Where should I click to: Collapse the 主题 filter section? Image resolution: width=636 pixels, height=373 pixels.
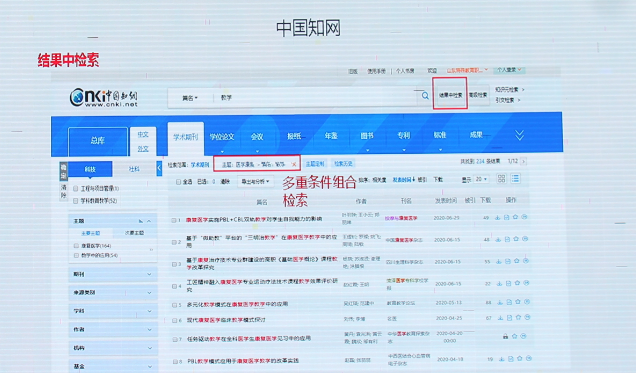(x=149, y=221)
